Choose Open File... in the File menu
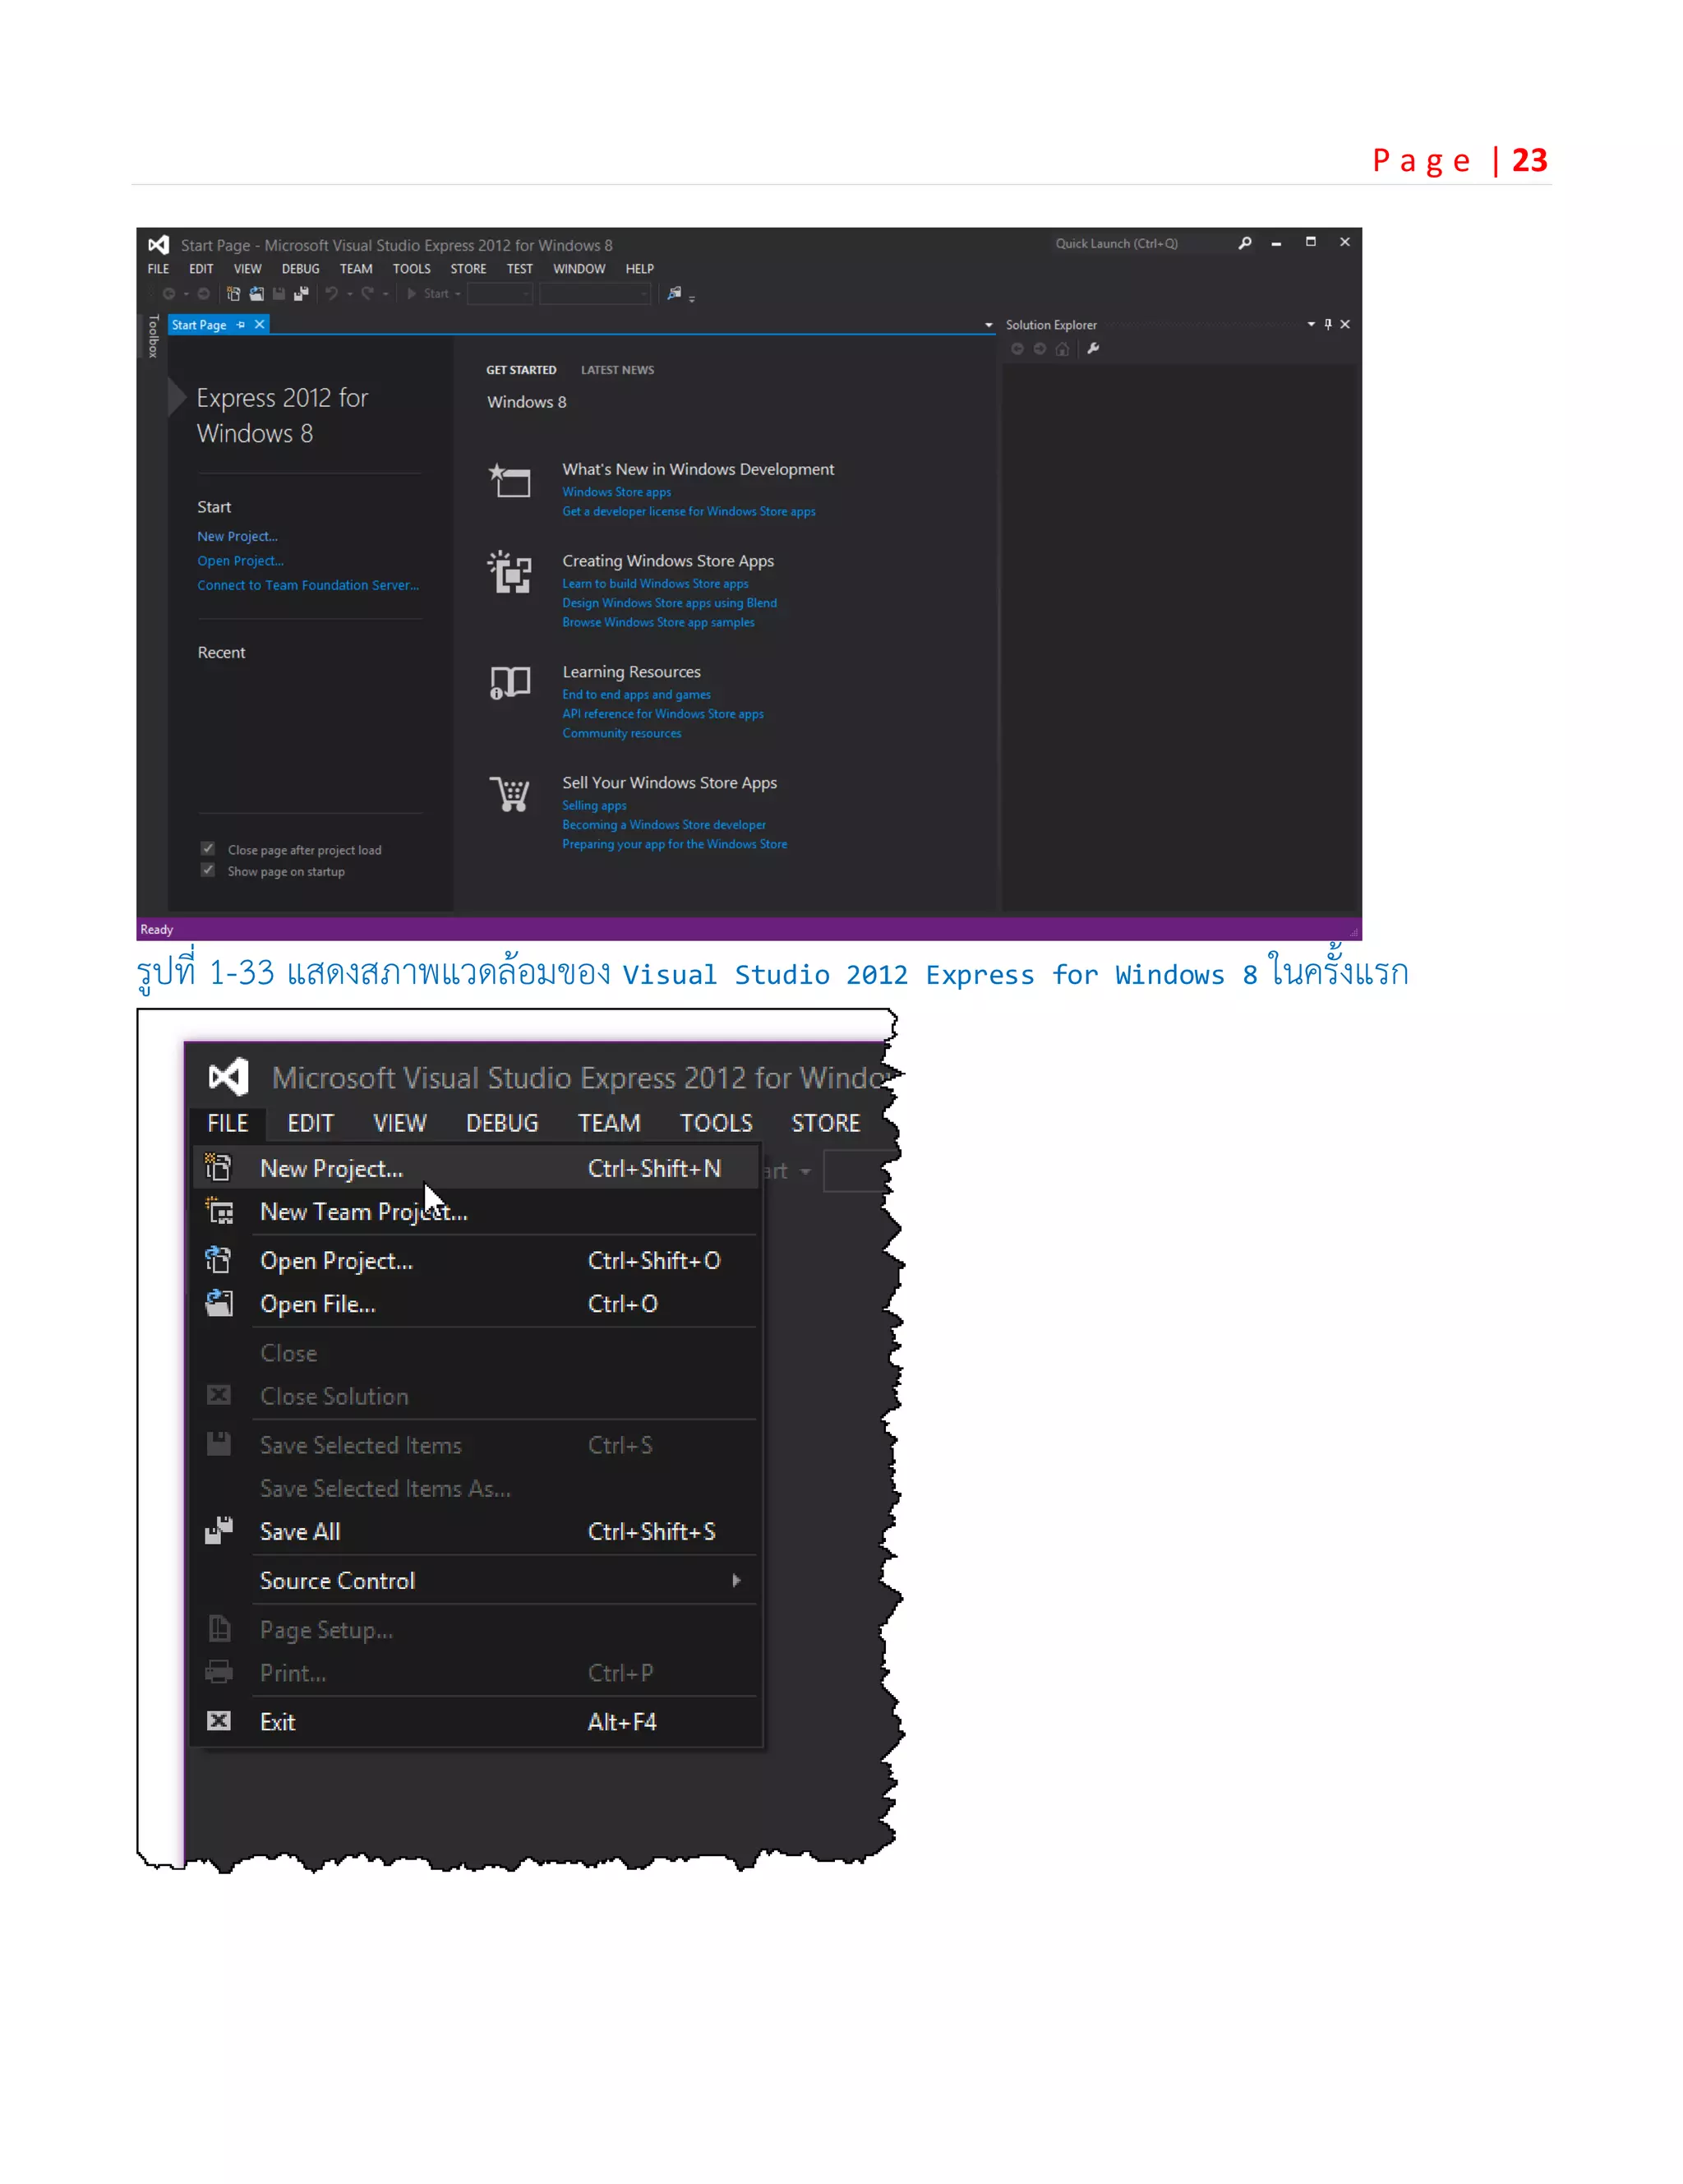1683x2184 pixels. tap(476, 1303)
